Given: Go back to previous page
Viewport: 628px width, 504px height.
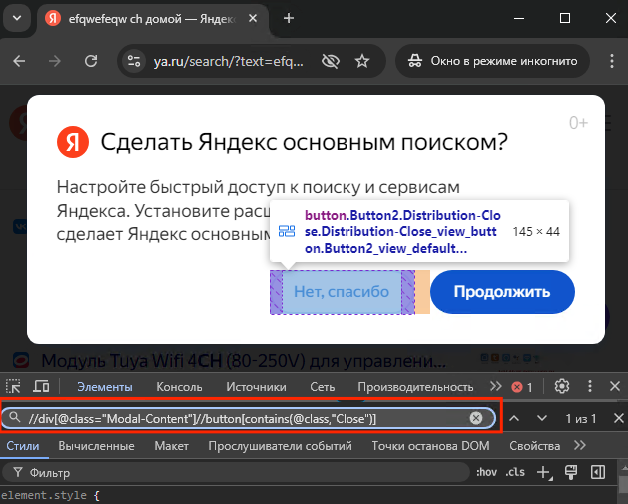Looking at the screenshot, I should 19,61.
